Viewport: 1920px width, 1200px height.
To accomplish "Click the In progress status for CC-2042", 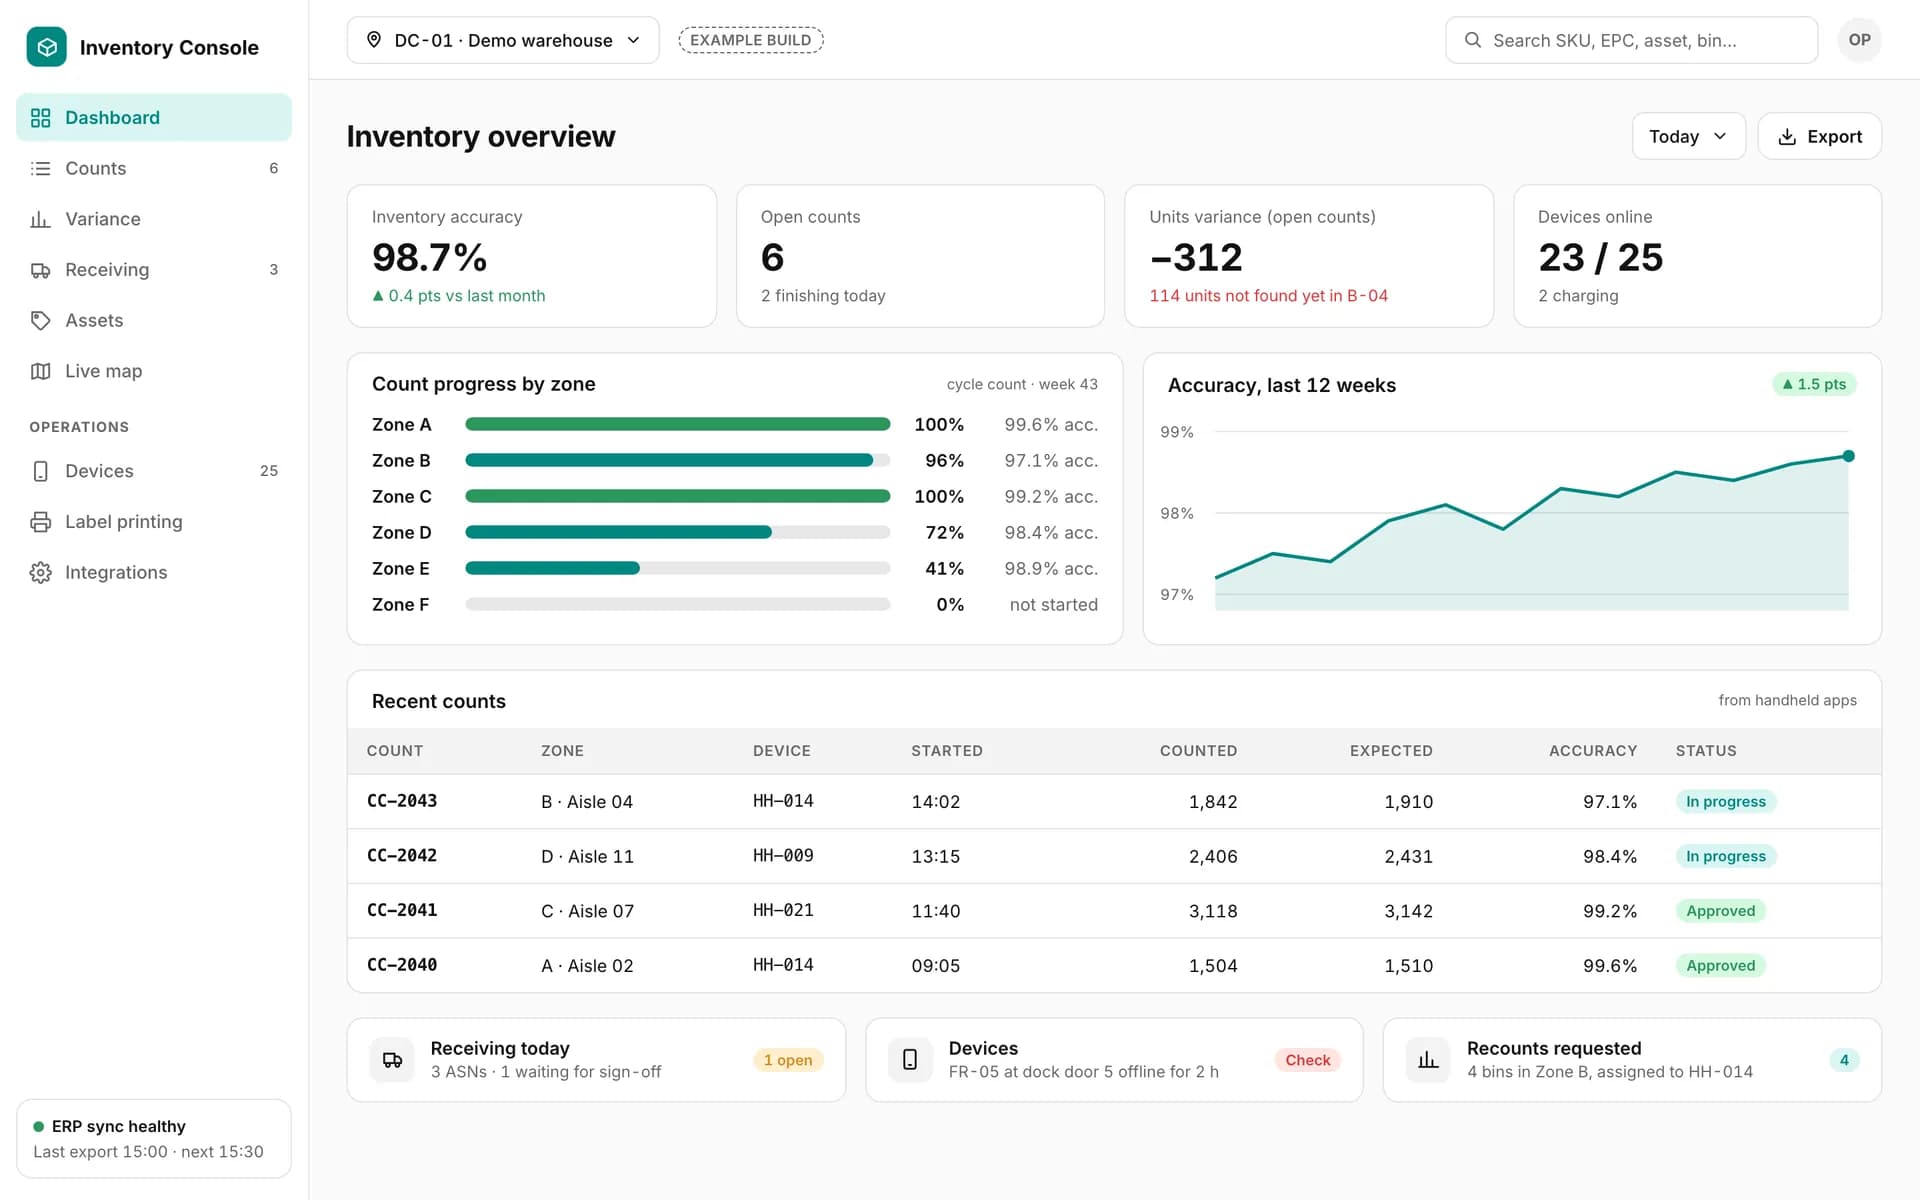I will click(1725, 857).
